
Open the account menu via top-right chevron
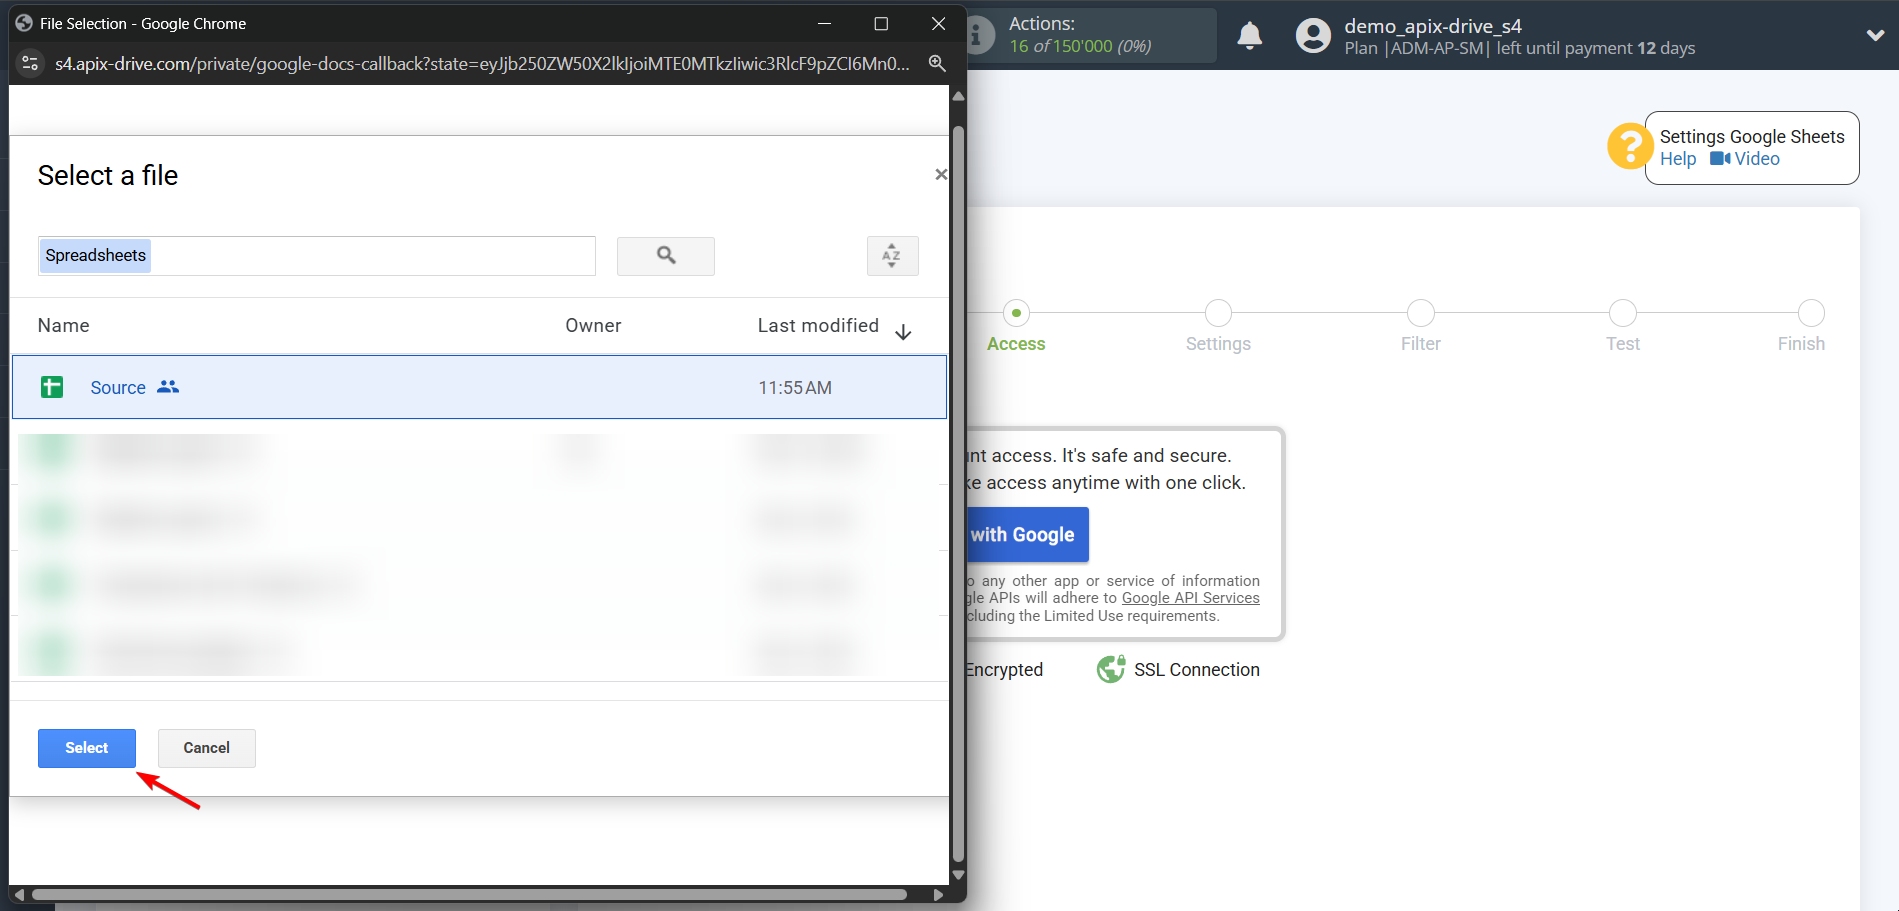click(1875, 35)
